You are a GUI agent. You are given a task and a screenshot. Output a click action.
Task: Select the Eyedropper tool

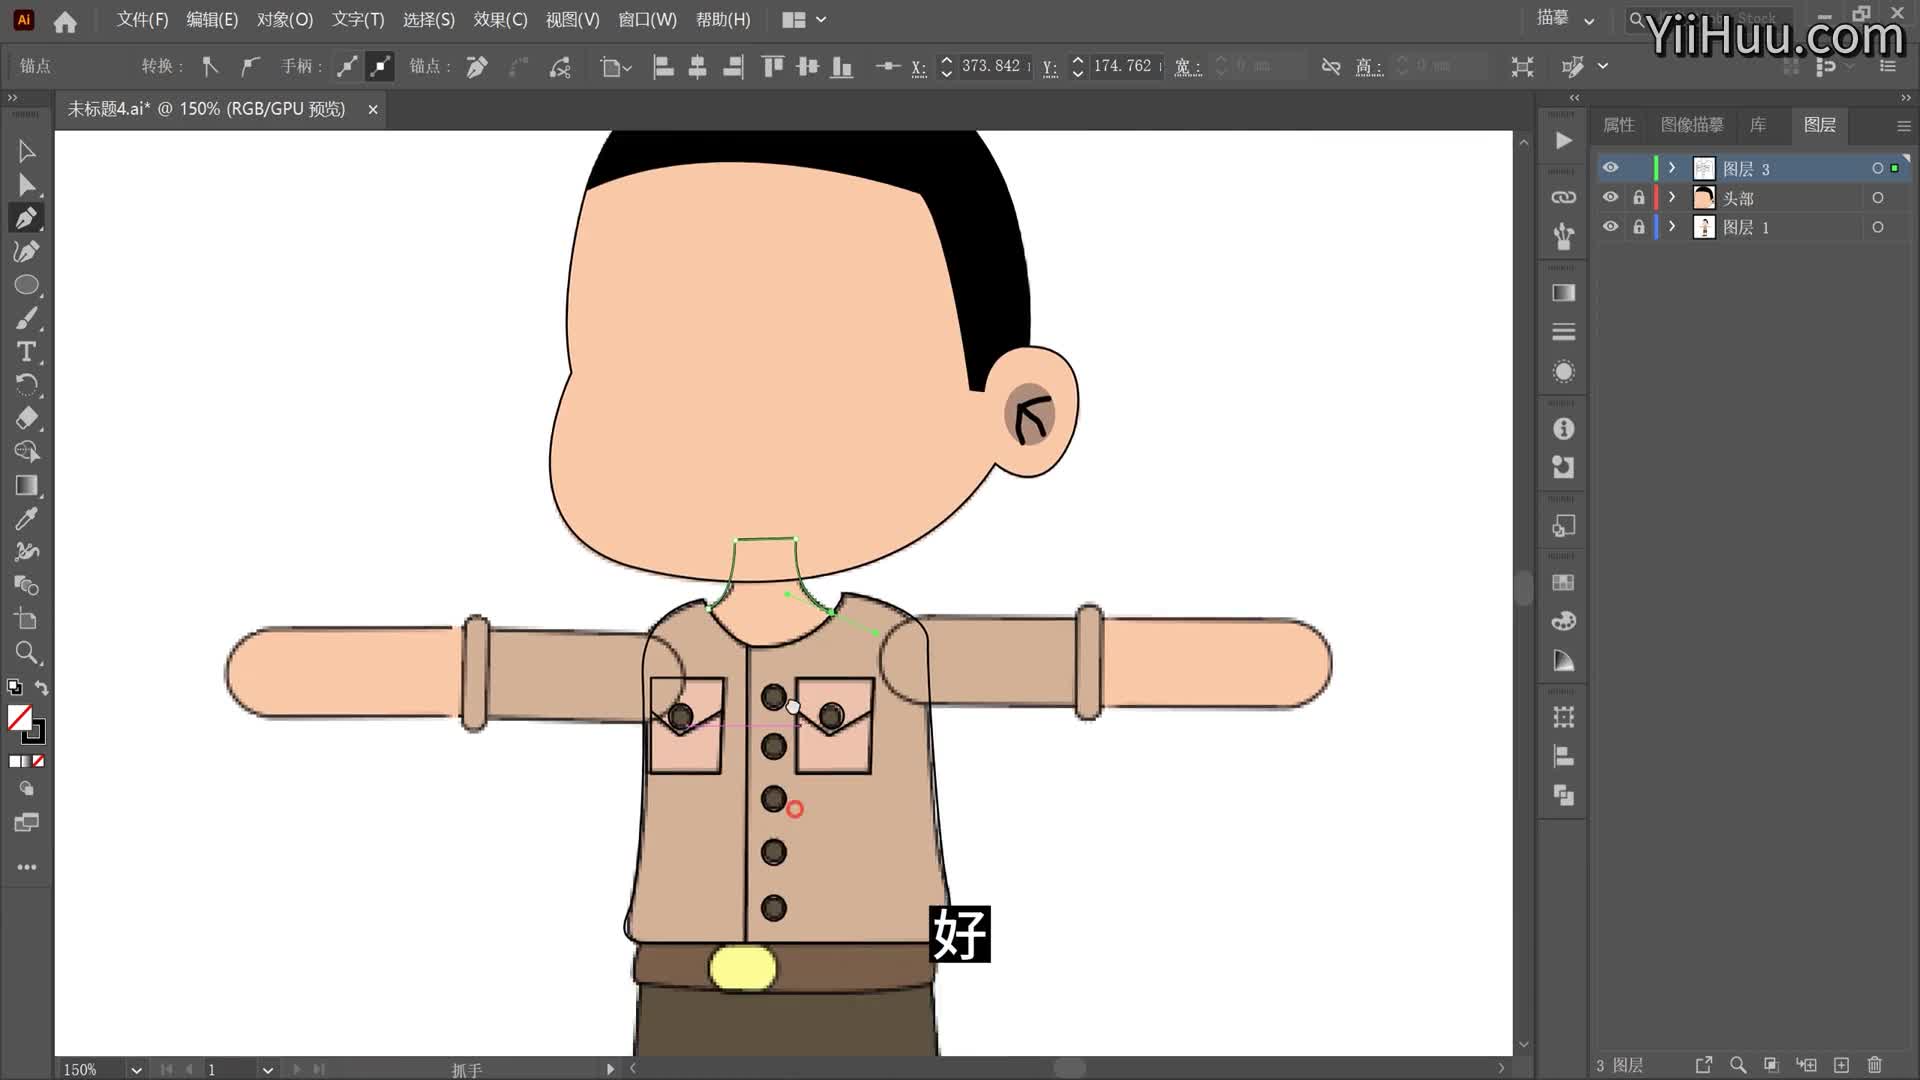point(27,519)
